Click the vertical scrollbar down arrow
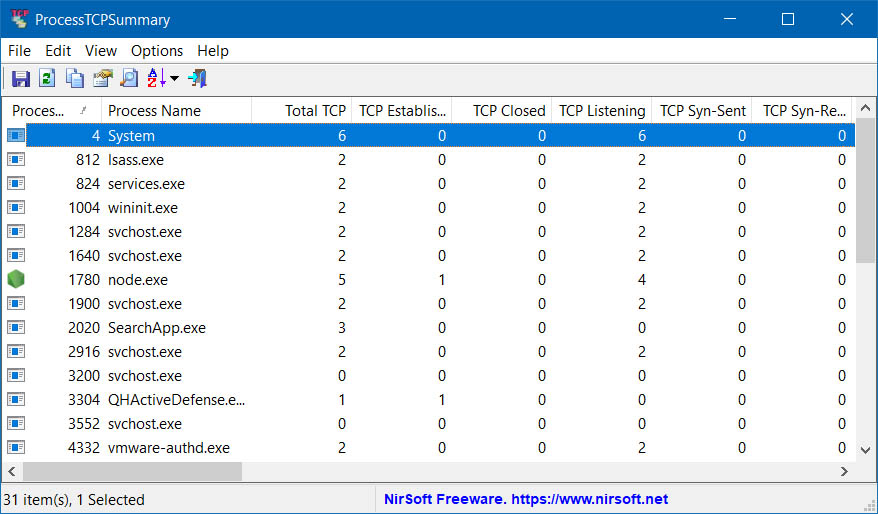 tap(866, 450)
